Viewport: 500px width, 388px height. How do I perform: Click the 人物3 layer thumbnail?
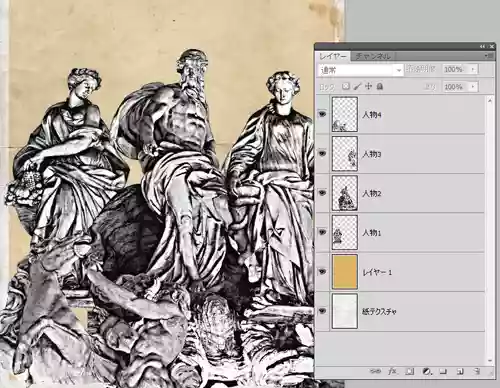[345, 154]
